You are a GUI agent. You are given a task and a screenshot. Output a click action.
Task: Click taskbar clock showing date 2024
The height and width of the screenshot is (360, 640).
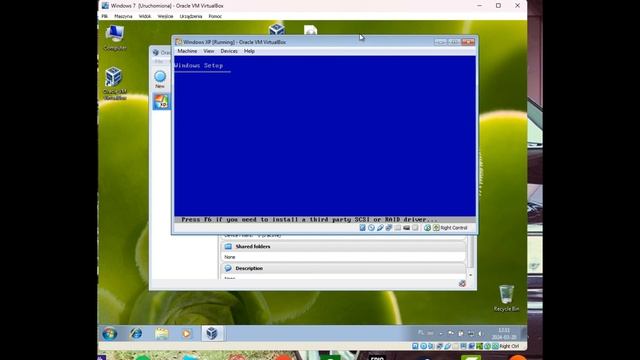click(504, 333)
